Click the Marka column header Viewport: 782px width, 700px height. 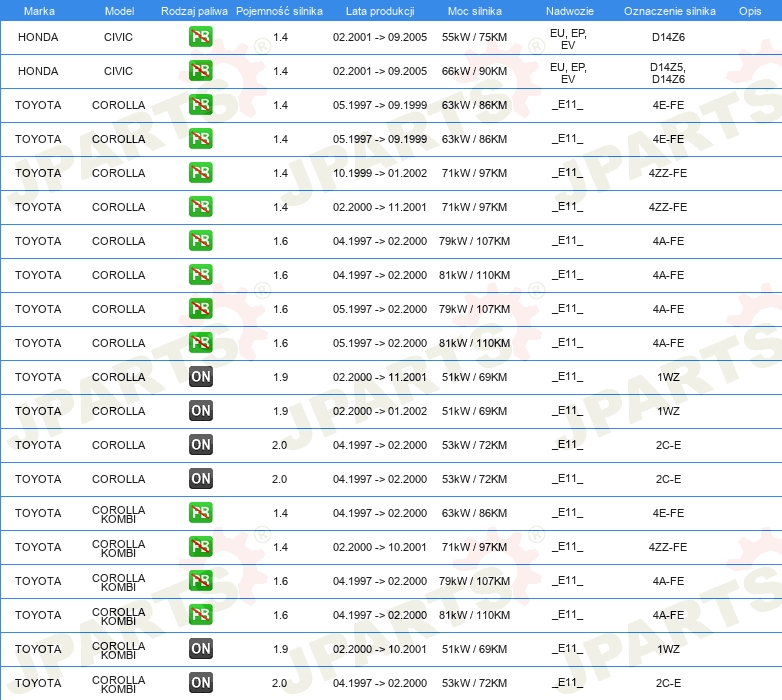click(39, 11)
